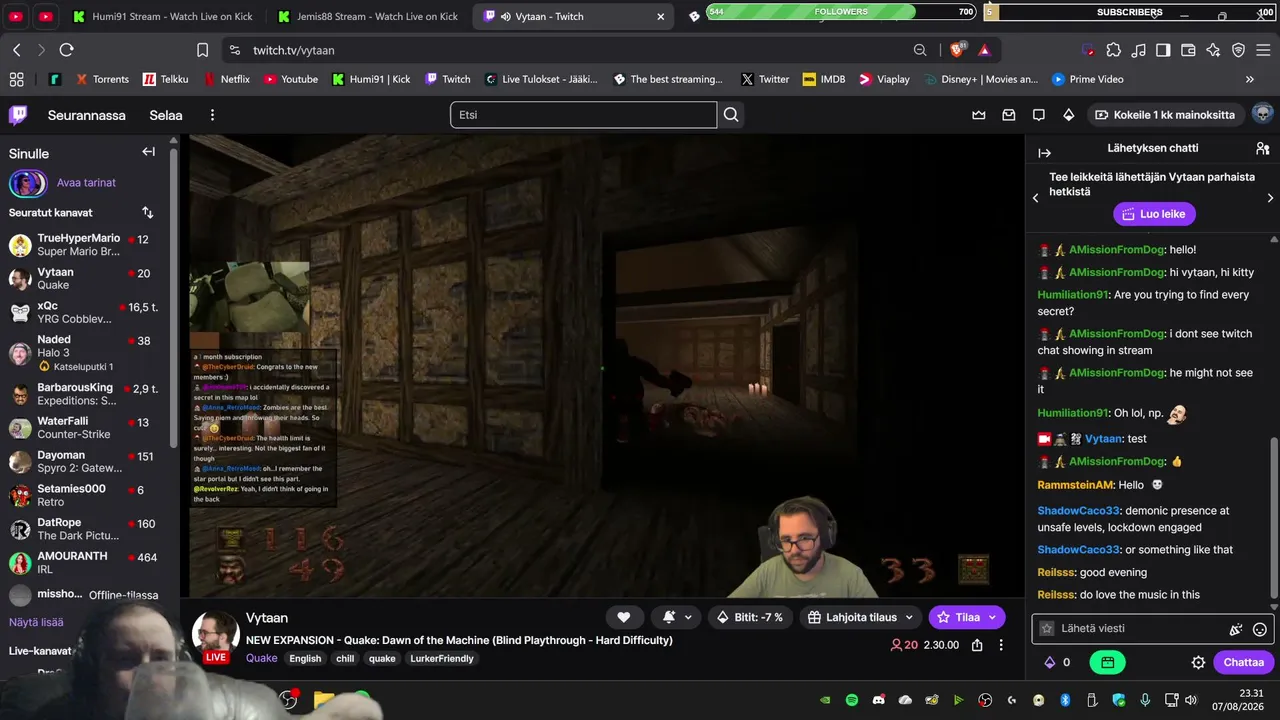Click the Chattaa send button

coord(1244,662)
